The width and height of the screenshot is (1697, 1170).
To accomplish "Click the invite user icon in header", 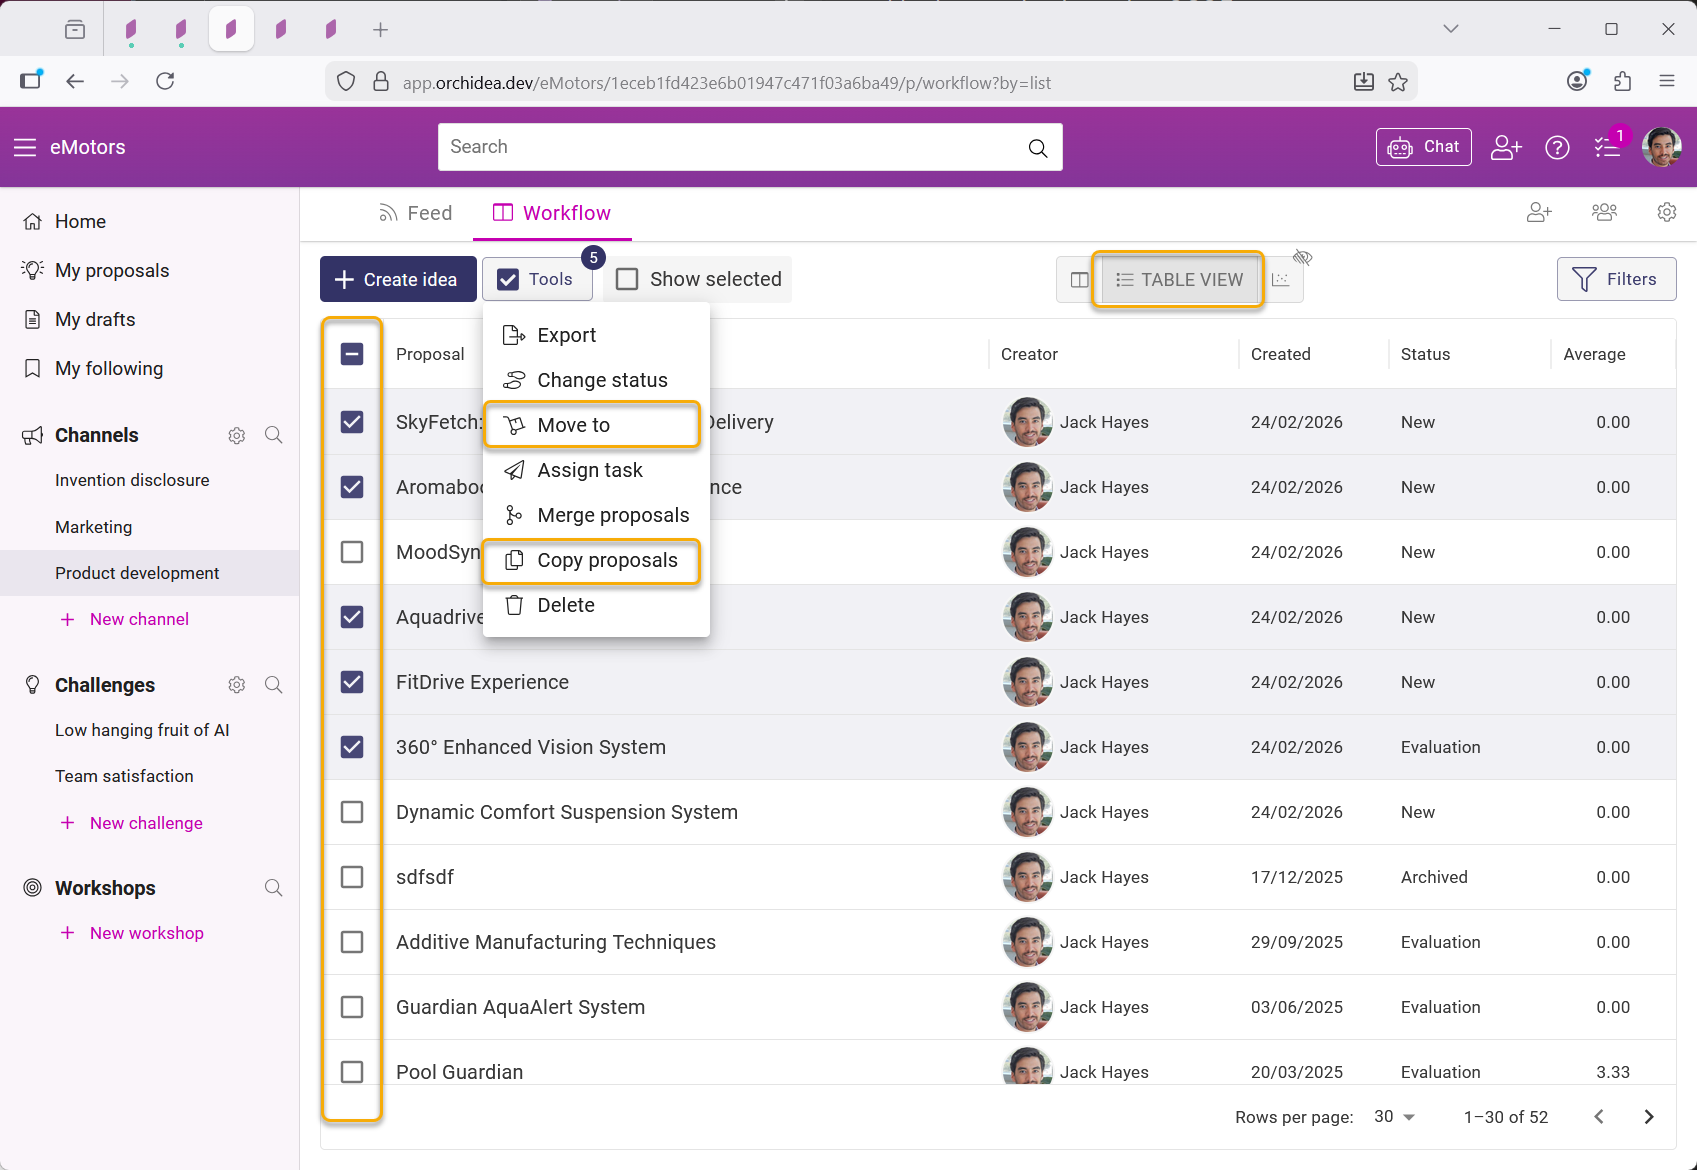I will [x=1505, y=148].
